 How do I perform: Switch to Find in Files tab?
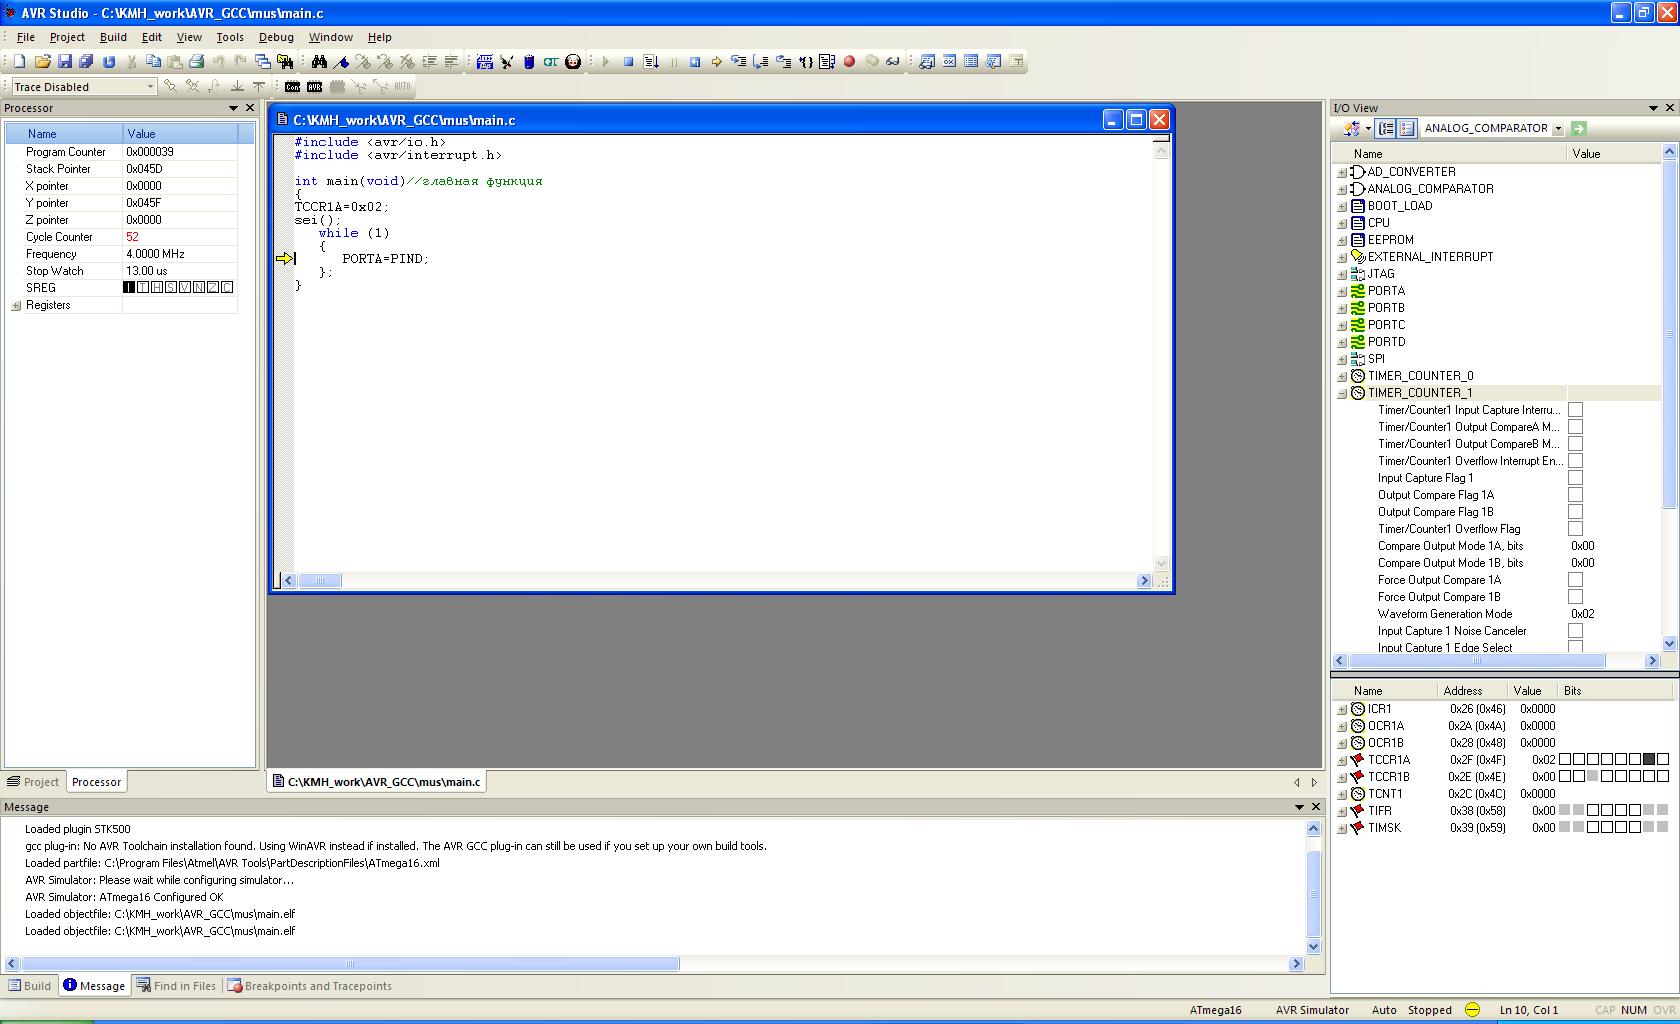click(x=177, y=986)
